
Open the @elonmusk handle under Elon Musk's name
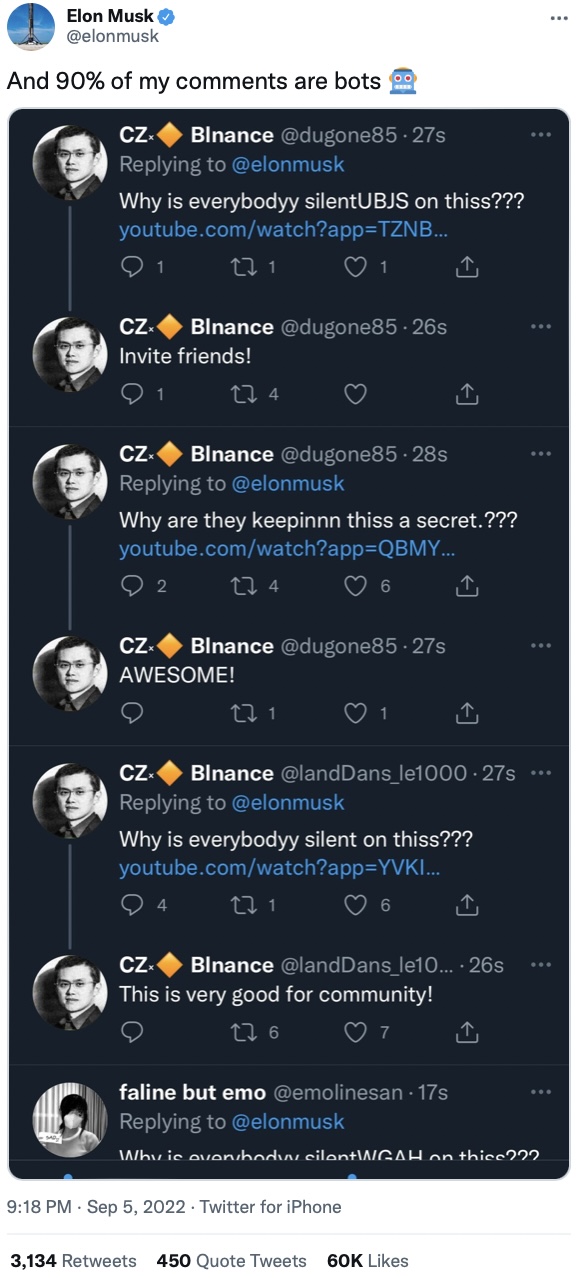tap(112, 36)
